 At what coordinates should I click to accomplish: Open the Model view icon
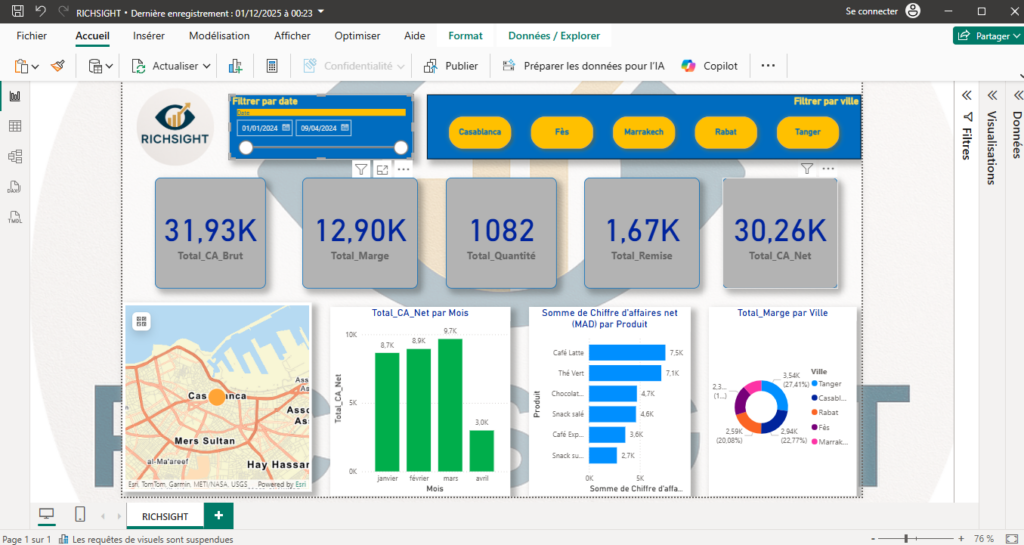click(14, 156)
